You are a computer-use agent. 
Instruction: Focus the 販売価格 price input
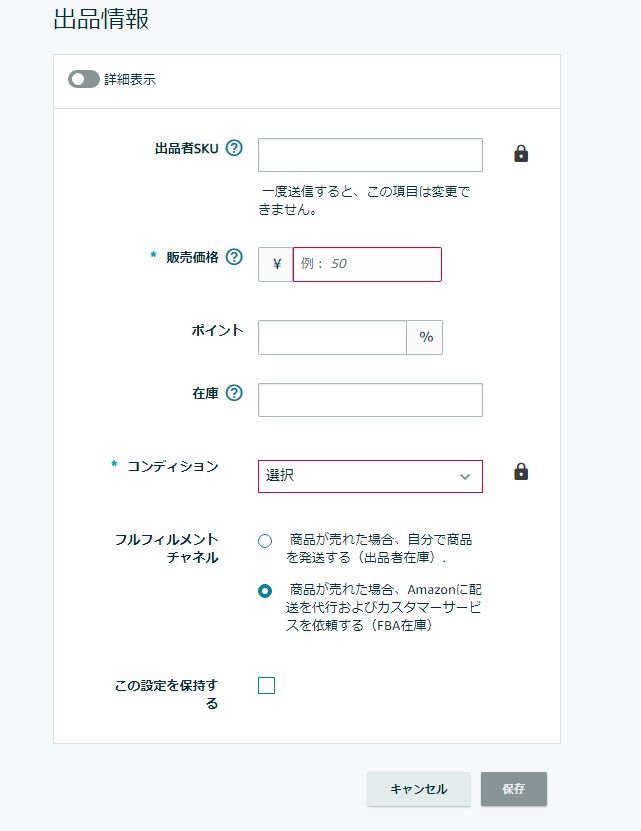tap(367, 264)
